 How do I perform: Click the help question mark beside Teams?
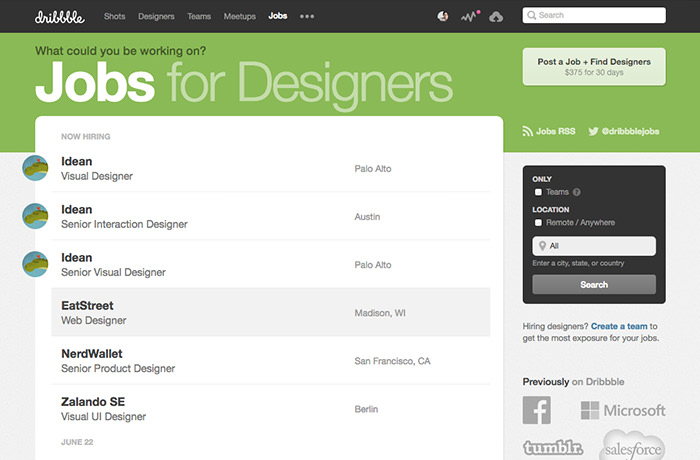(576, 192)
